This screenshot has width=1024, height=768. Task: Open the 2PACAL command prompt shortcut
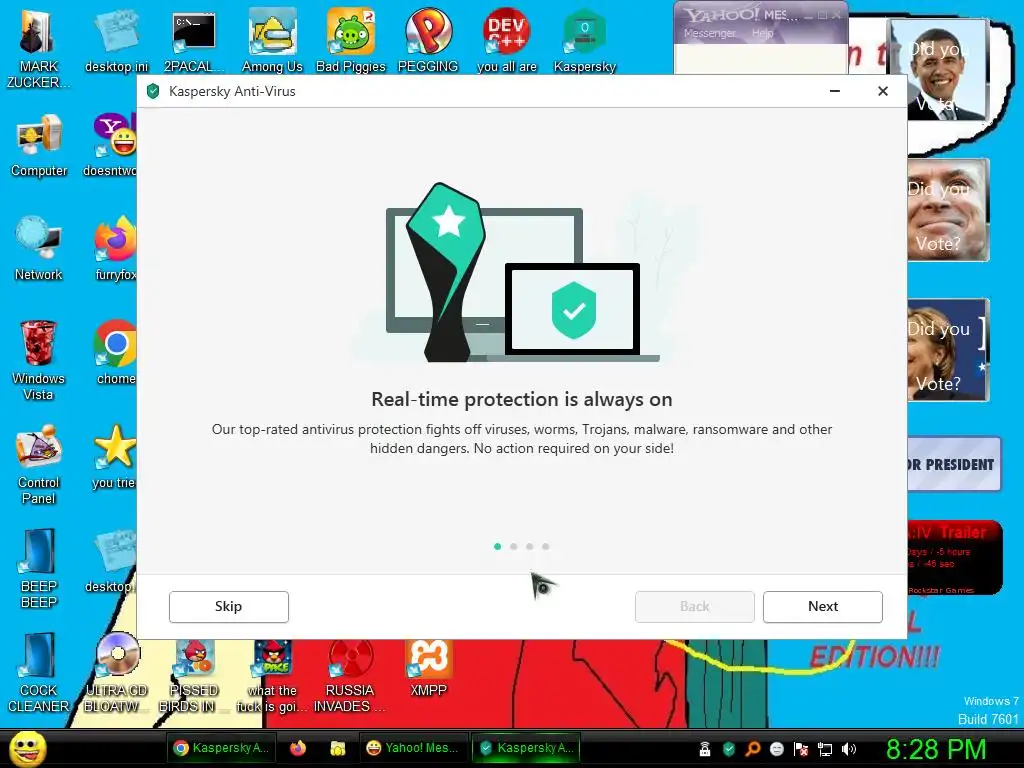tap(194, 41)
